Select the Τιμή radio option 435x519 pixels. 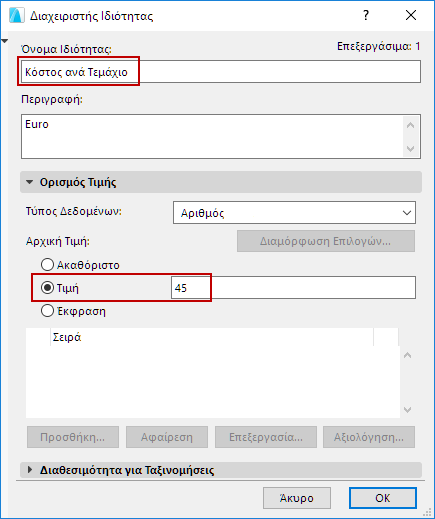47,288
